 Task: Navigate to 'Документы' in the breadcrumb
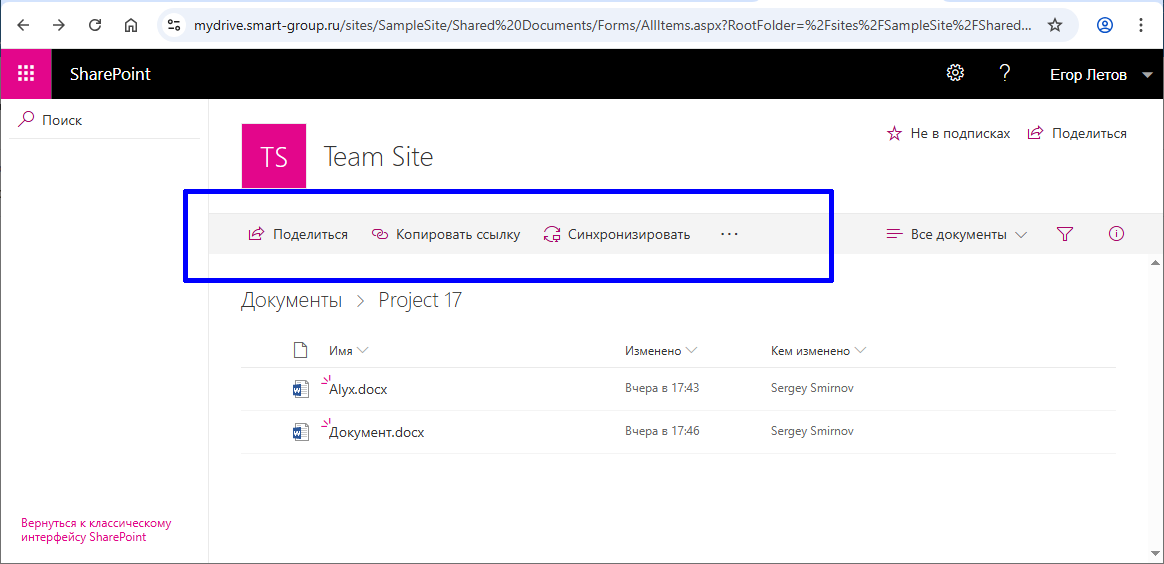point(291,300)
